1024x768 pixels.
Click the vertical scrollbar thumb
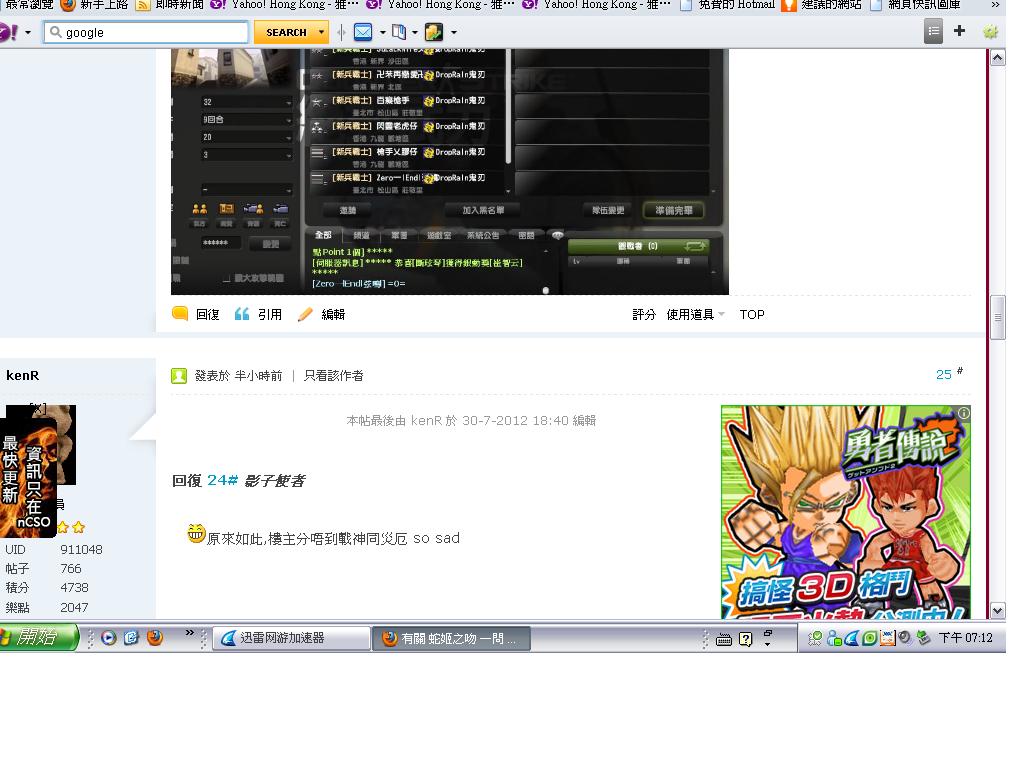(997, 317)
